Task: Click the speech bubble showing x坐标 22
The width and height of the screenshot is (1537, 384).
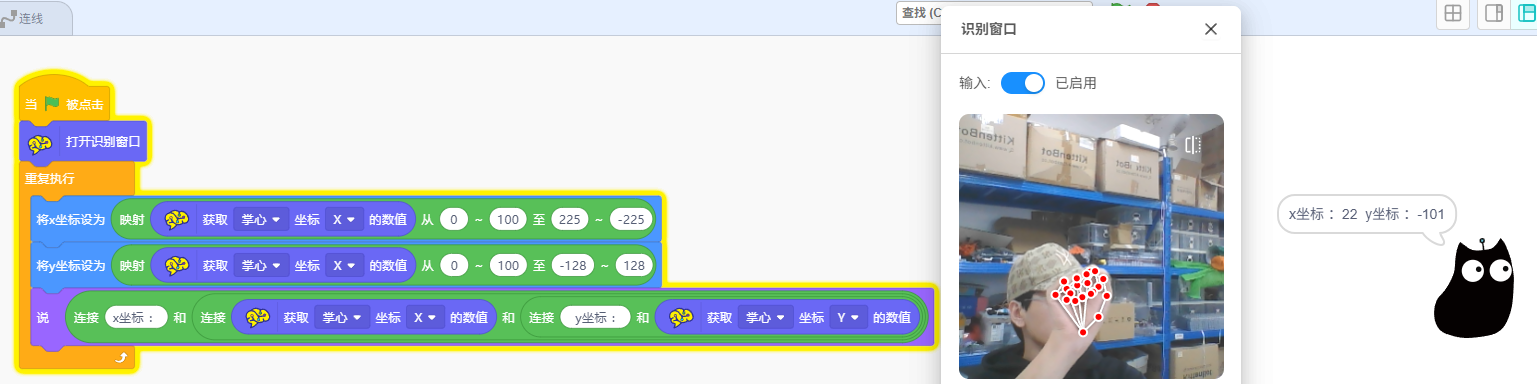Action: click(x=1367, y=214)
